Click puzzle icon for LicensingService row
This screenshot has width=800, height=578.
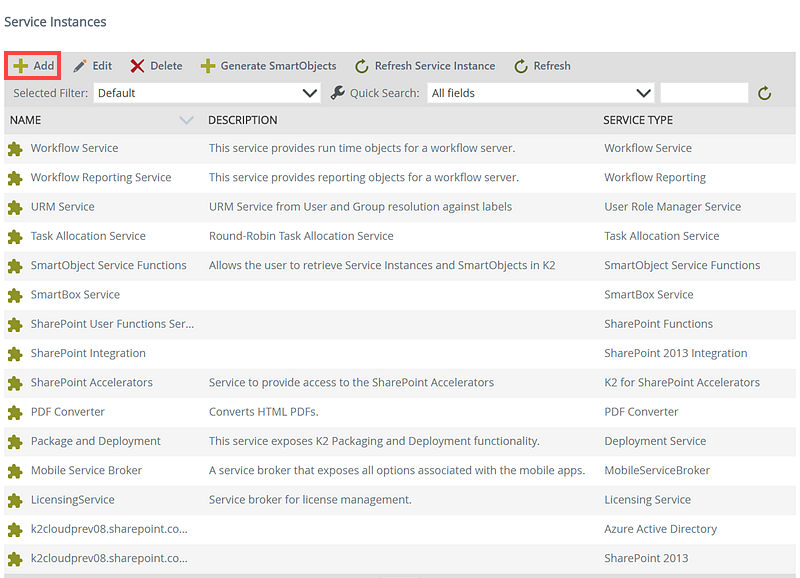click(15, 500)
